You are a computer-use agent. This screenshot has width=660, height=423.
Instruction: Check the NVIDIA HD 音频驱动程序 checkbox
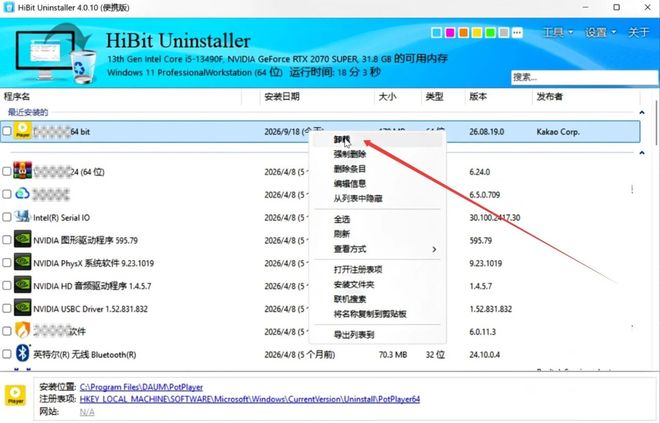click(x=7, y=285)
